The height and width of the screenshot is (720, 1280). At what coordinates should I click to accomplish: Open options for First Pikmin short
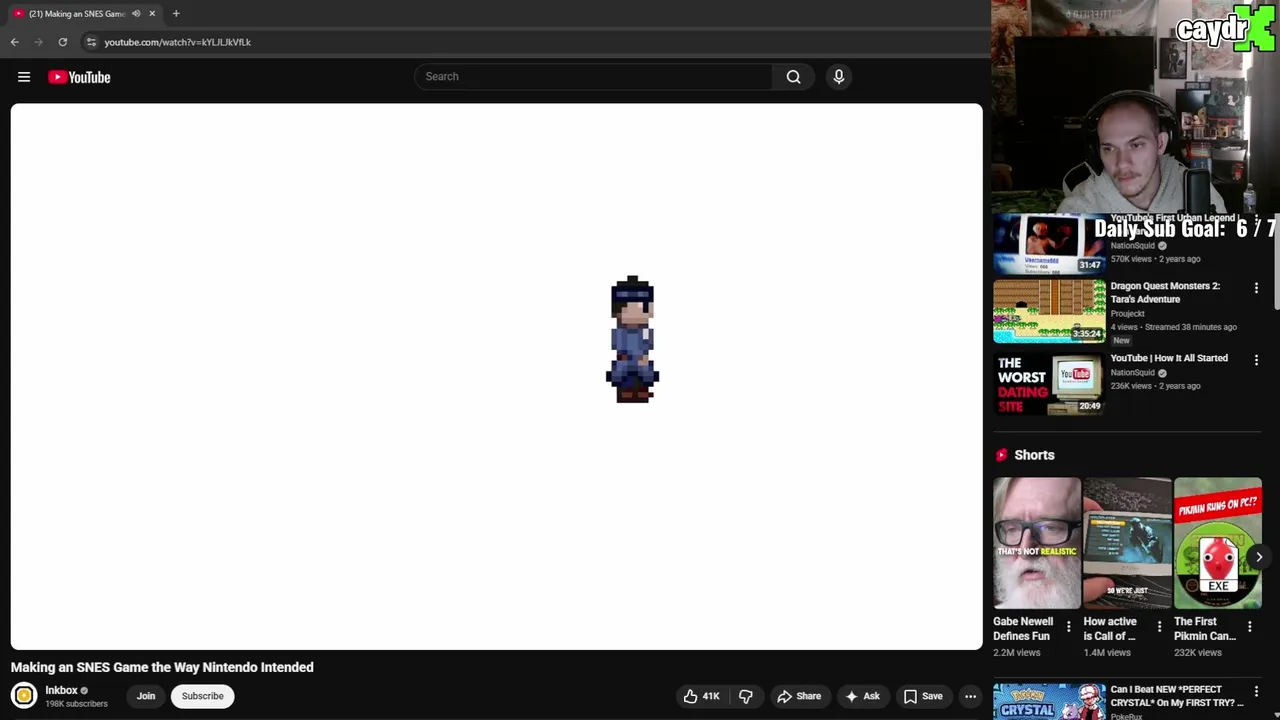[1249, 627]
